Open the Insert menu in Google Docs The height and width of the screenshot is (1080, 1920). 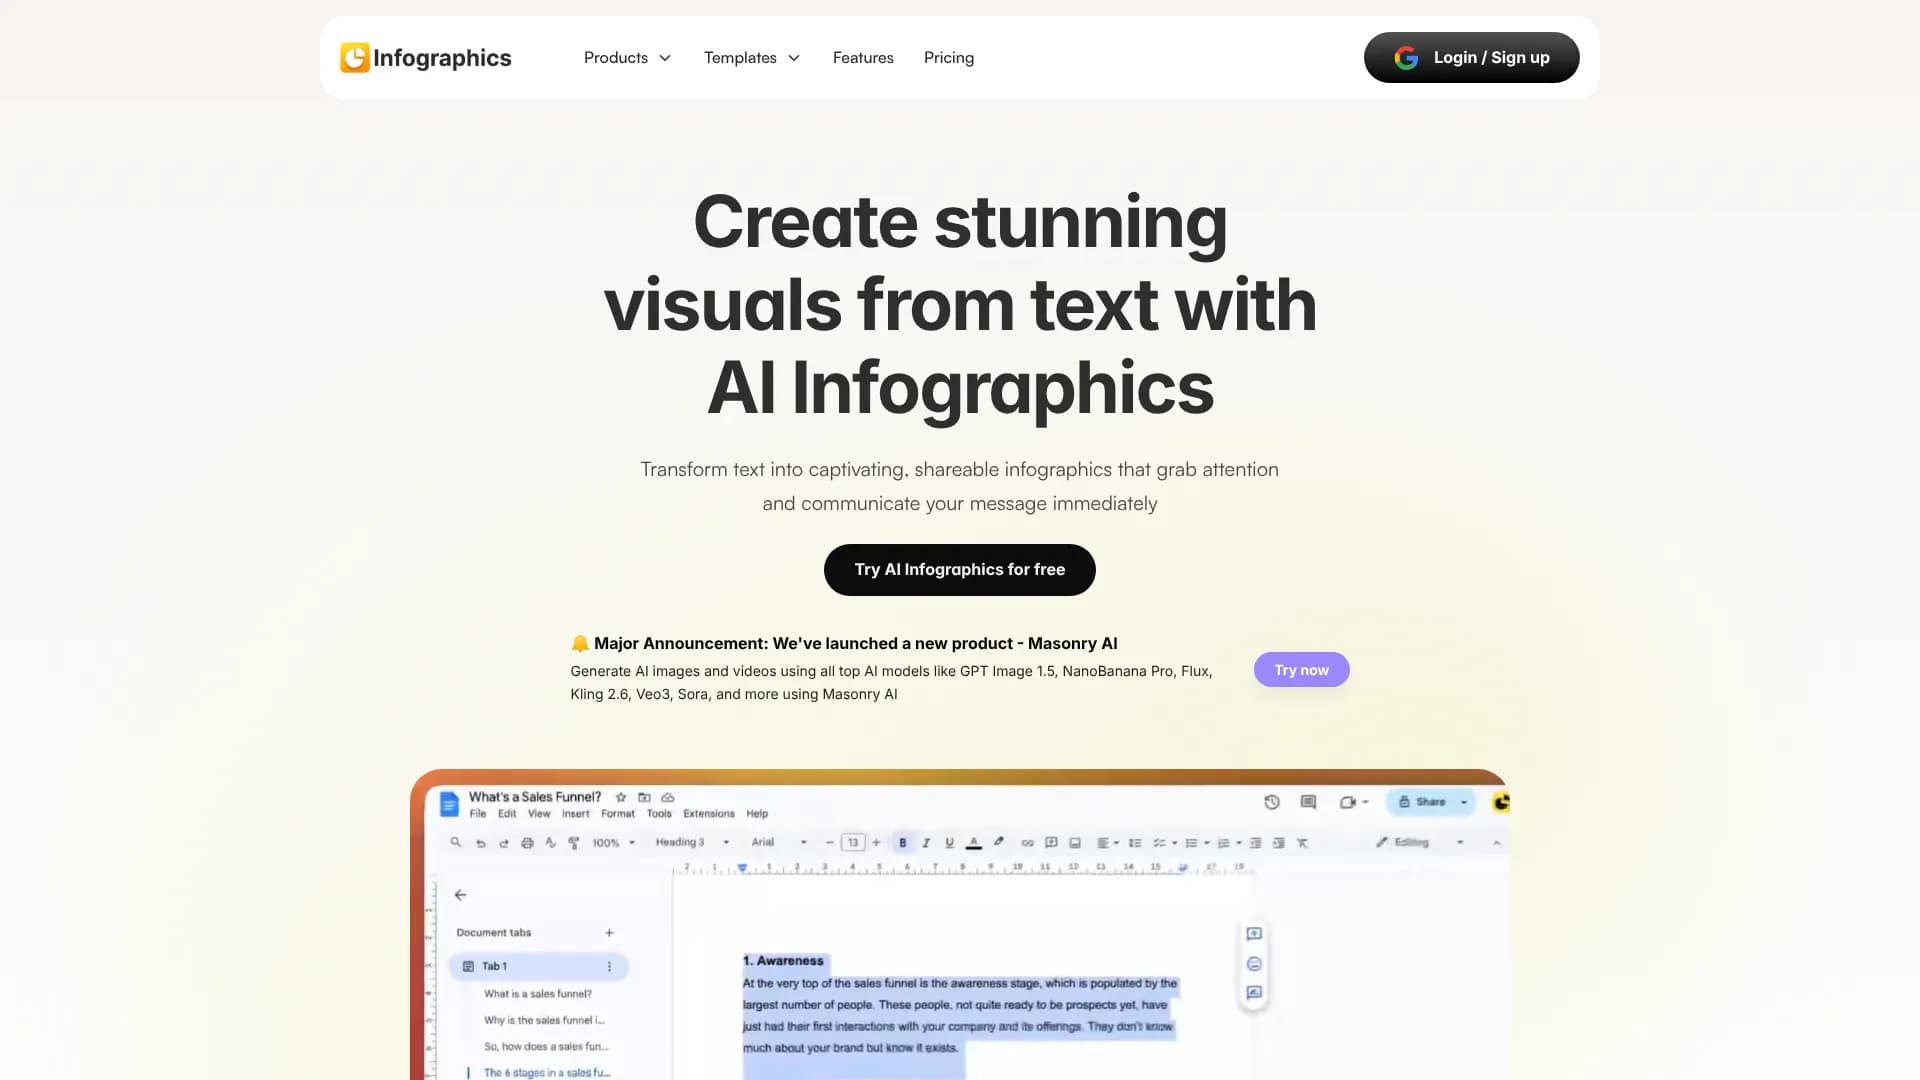point(576,813)
